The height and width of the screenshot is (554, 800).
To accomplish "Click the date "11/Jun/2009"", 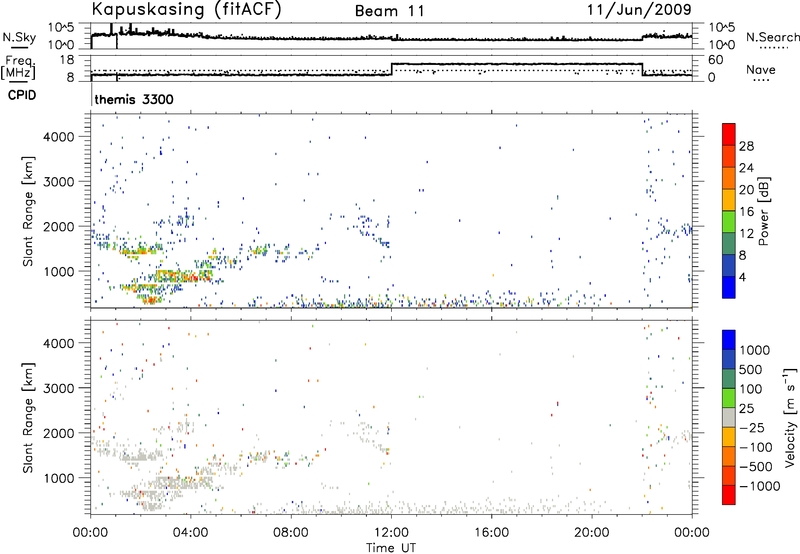I will [x=639, y=9].
